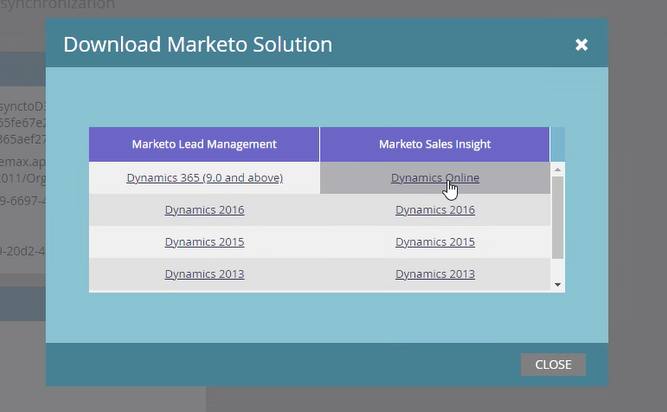Choose Dynamics 2013 under Marketo Lead Management

(x=205, y=274)
